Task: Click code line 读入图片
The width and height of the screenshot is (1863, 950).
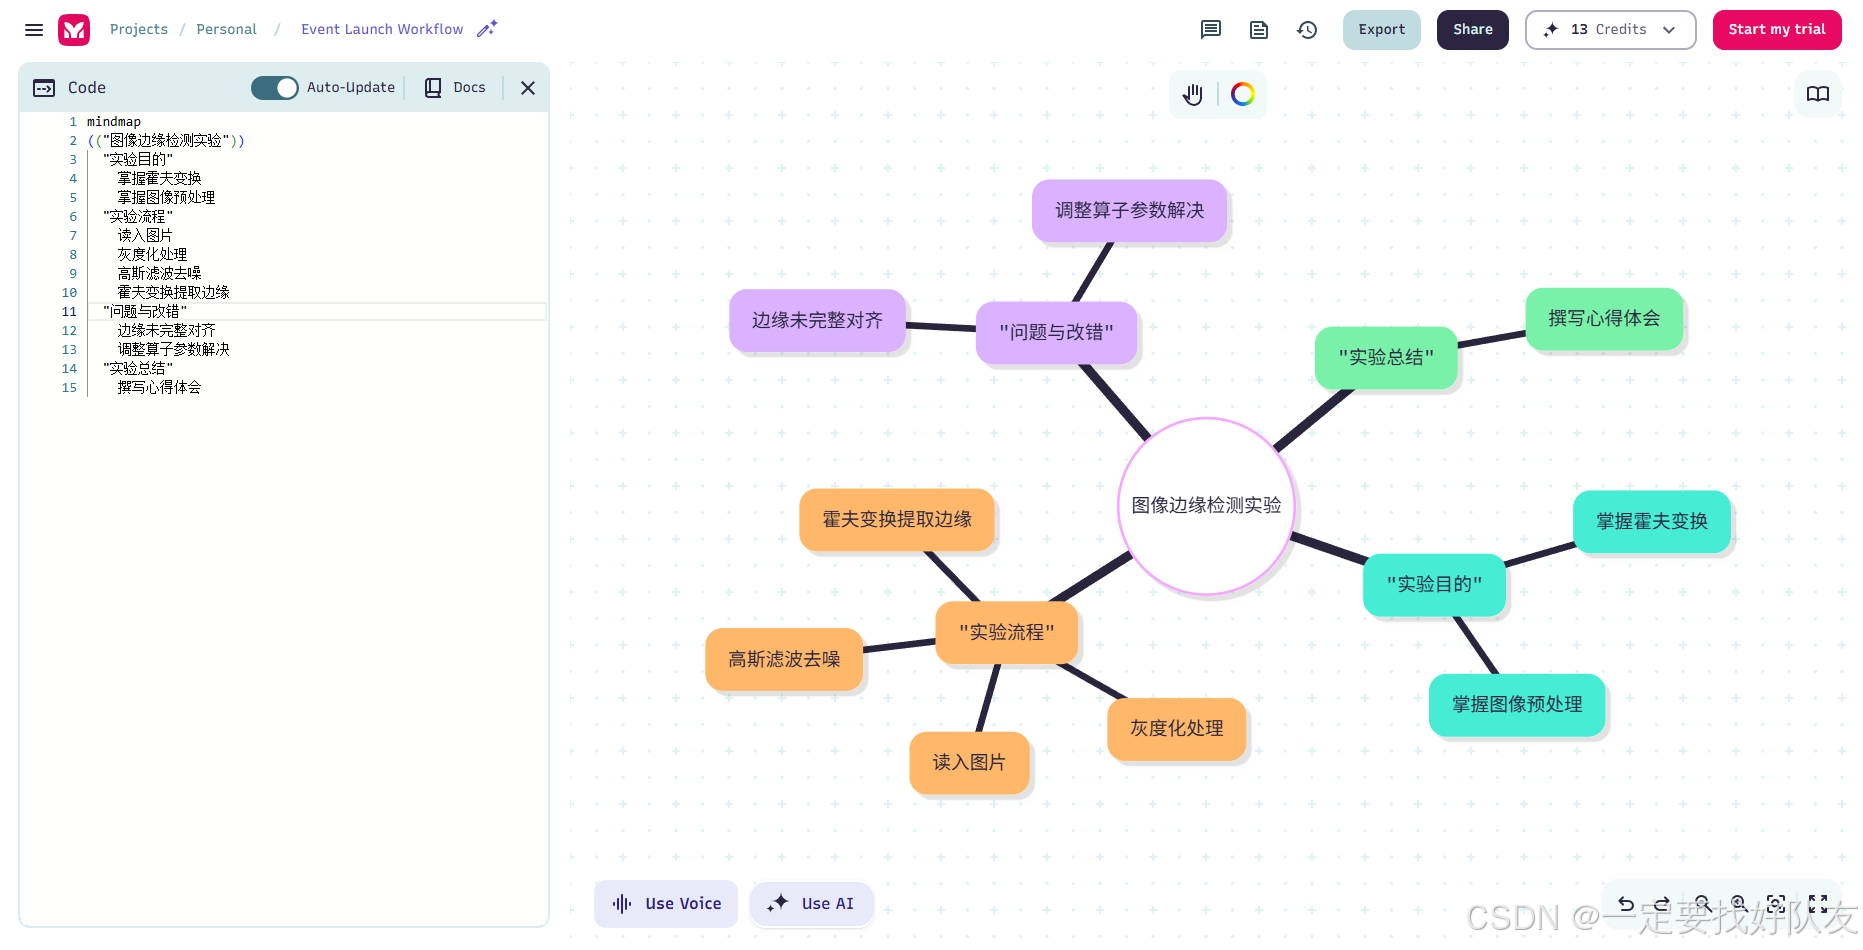Action: coord(145,236)
